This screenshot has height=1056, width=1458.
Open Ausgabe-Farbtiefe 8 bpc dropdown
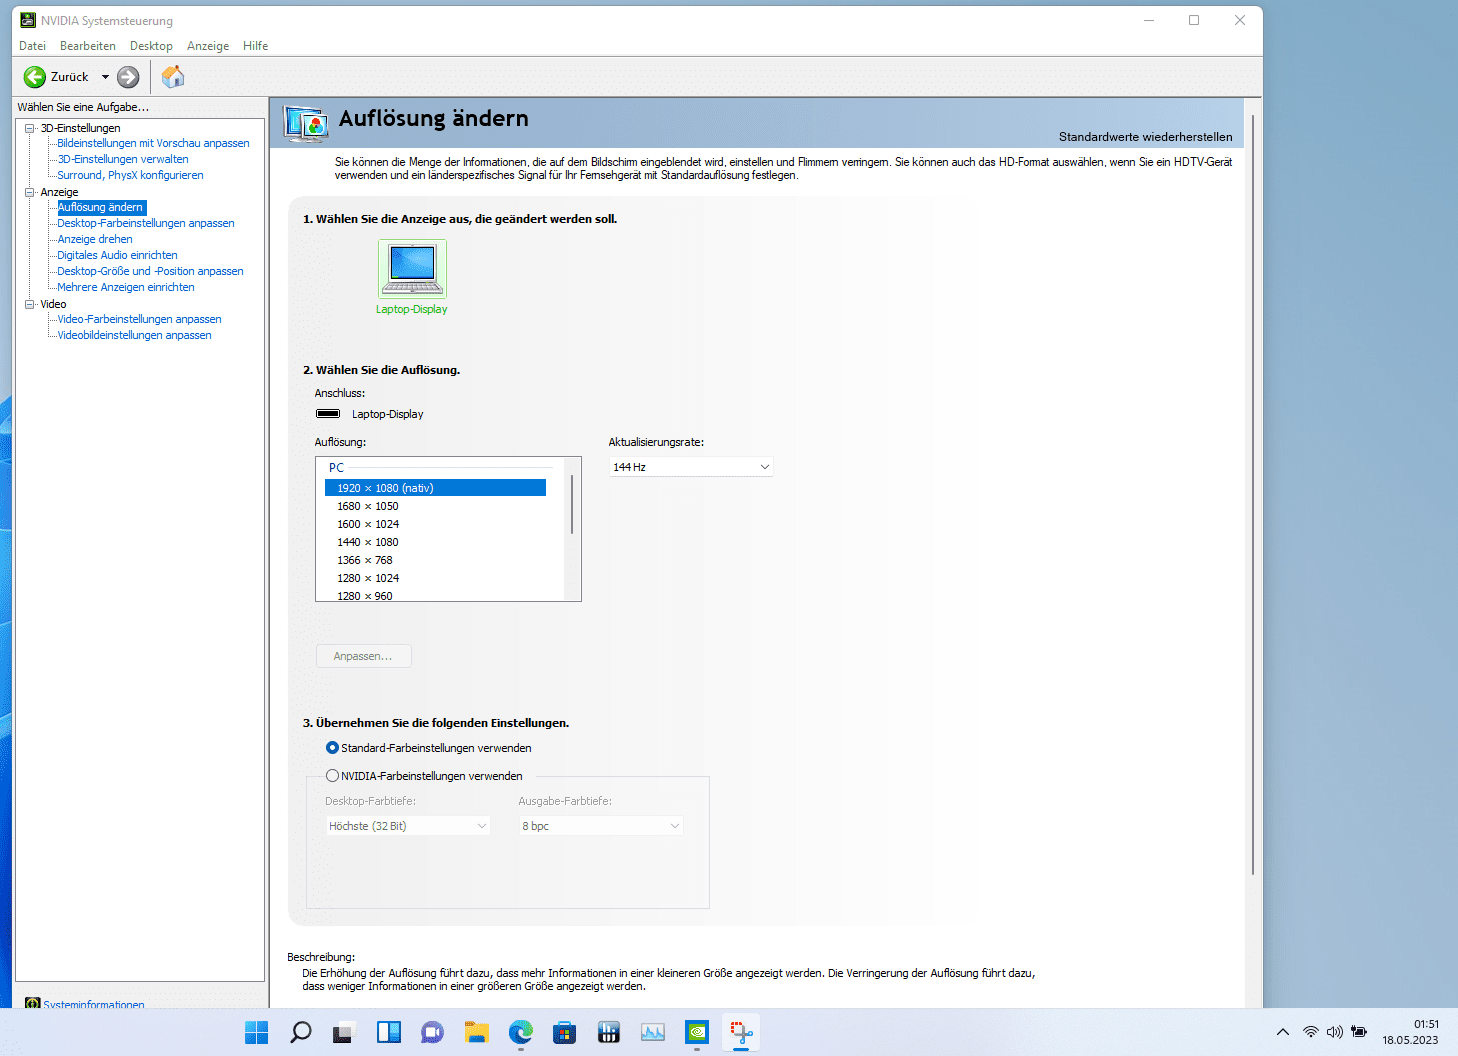click(x=601, y=826)
